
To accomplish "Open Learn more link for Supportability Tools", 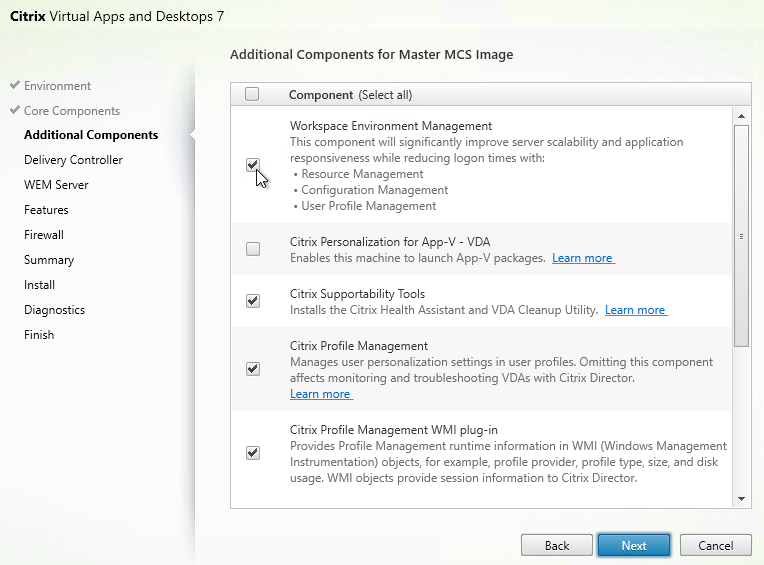I will click(636, 310).
